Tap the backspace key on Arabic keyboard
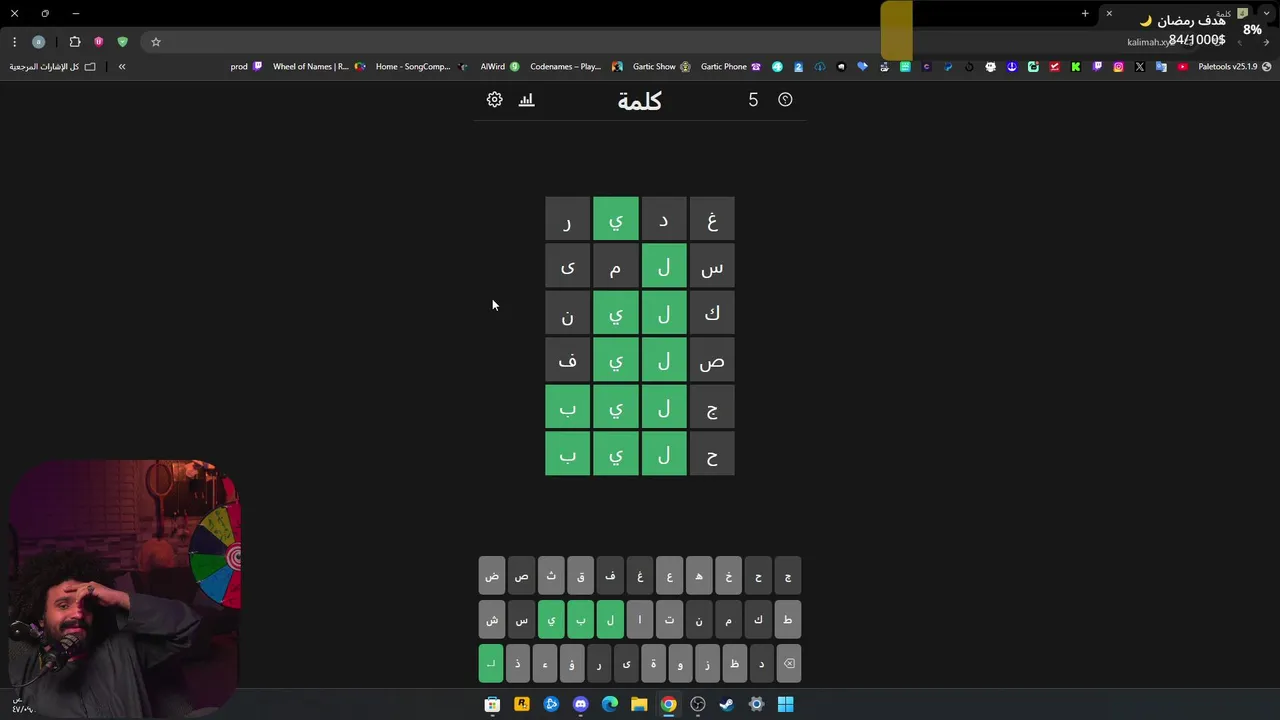The image size is (1280, 720). tap(788, 663)
